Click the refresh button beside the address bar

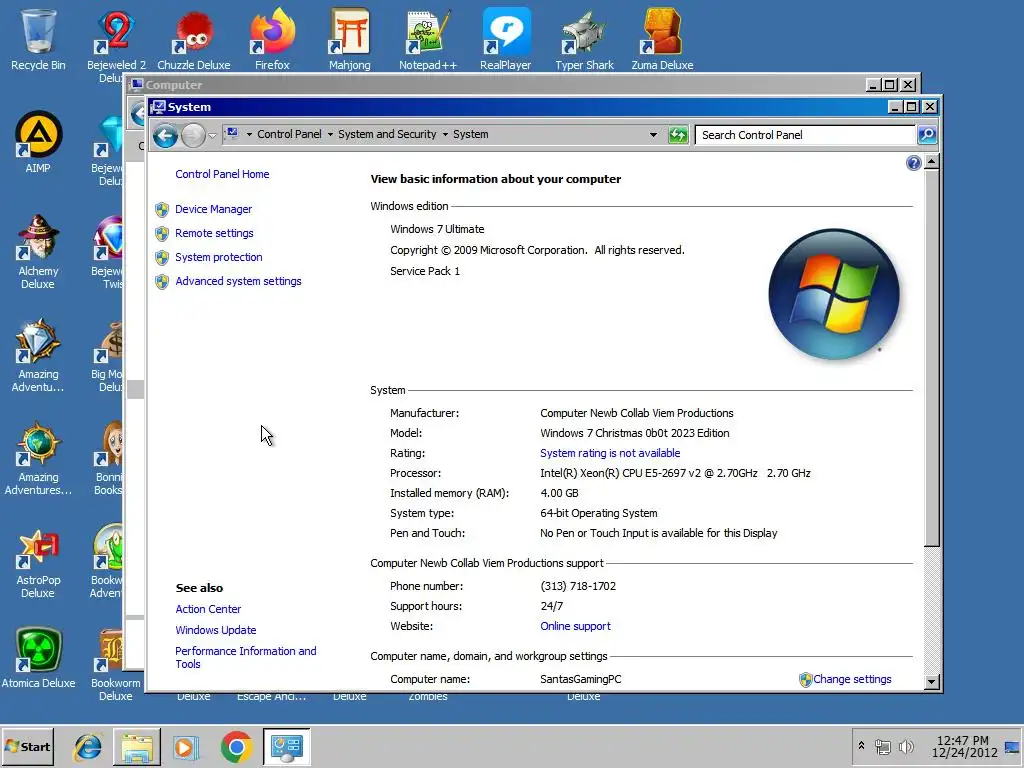(x=679, y=135)
